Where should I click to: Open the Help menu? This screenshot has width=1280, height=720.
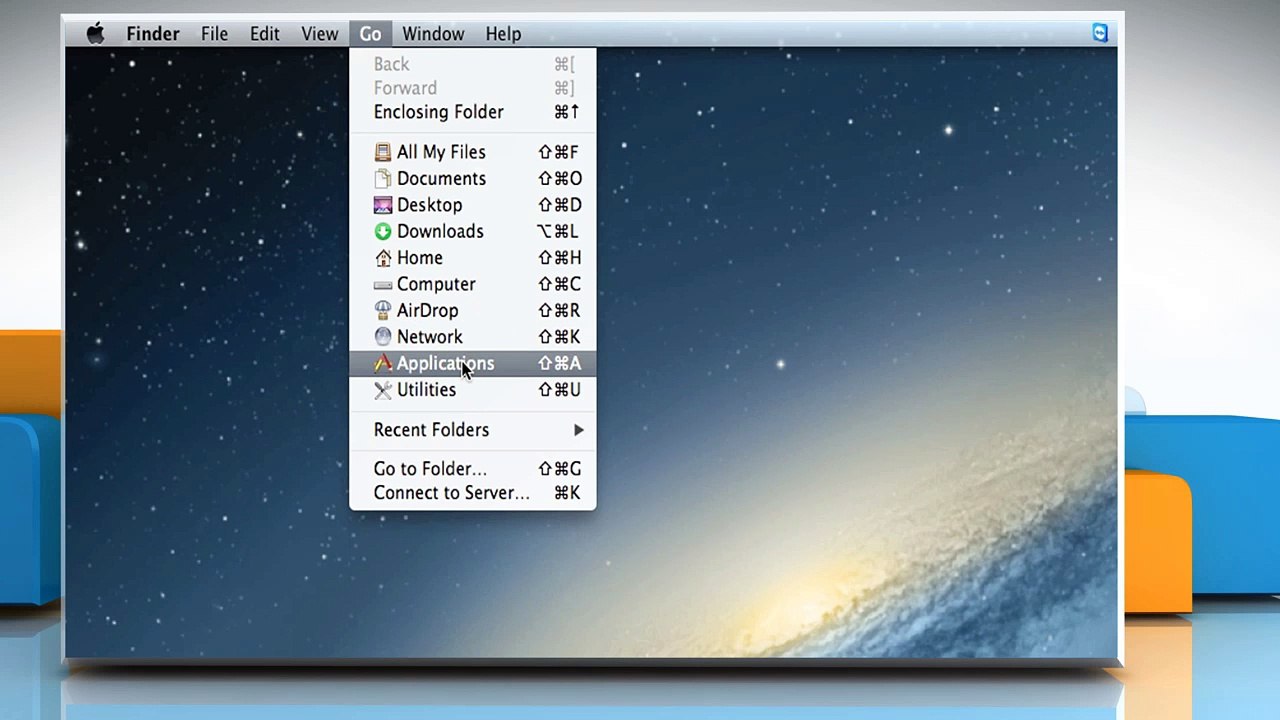pyautogui.click(x=503, y=34)
